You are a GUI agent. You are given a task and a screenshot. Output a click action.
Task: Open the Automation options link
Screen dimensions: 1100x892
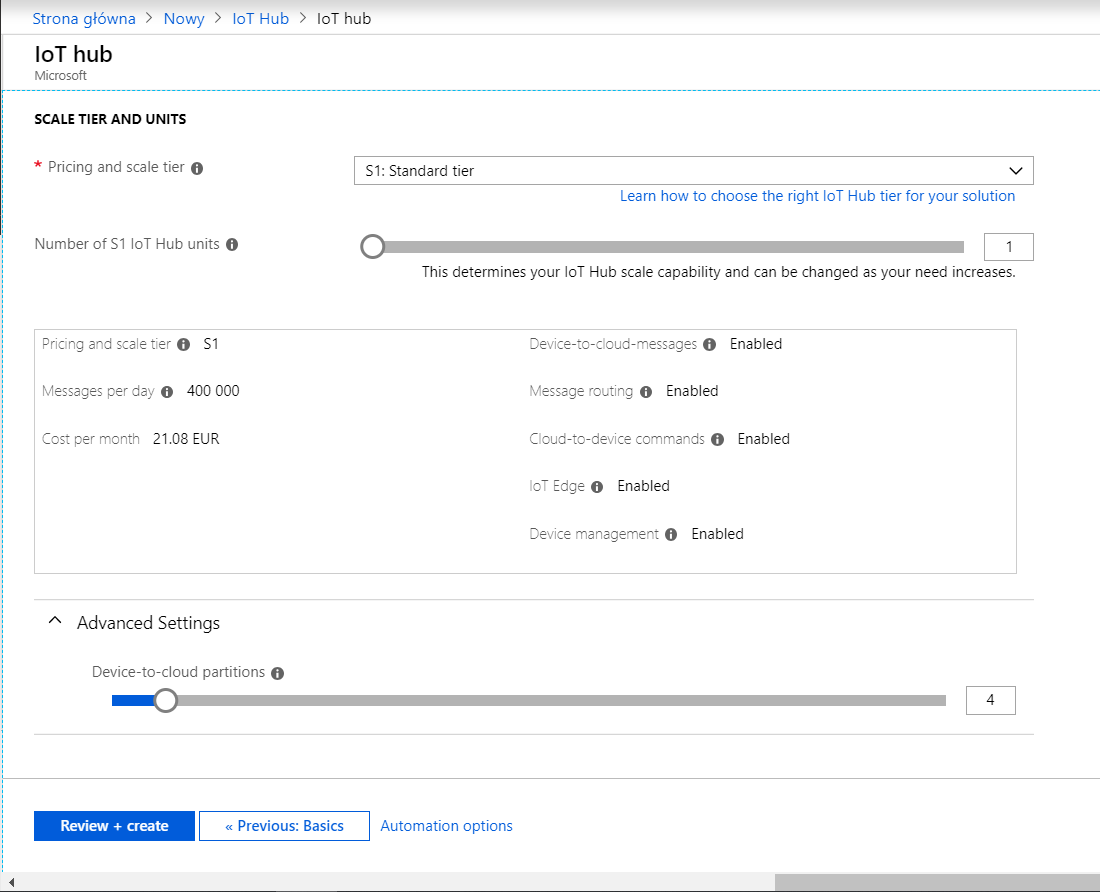446,826
